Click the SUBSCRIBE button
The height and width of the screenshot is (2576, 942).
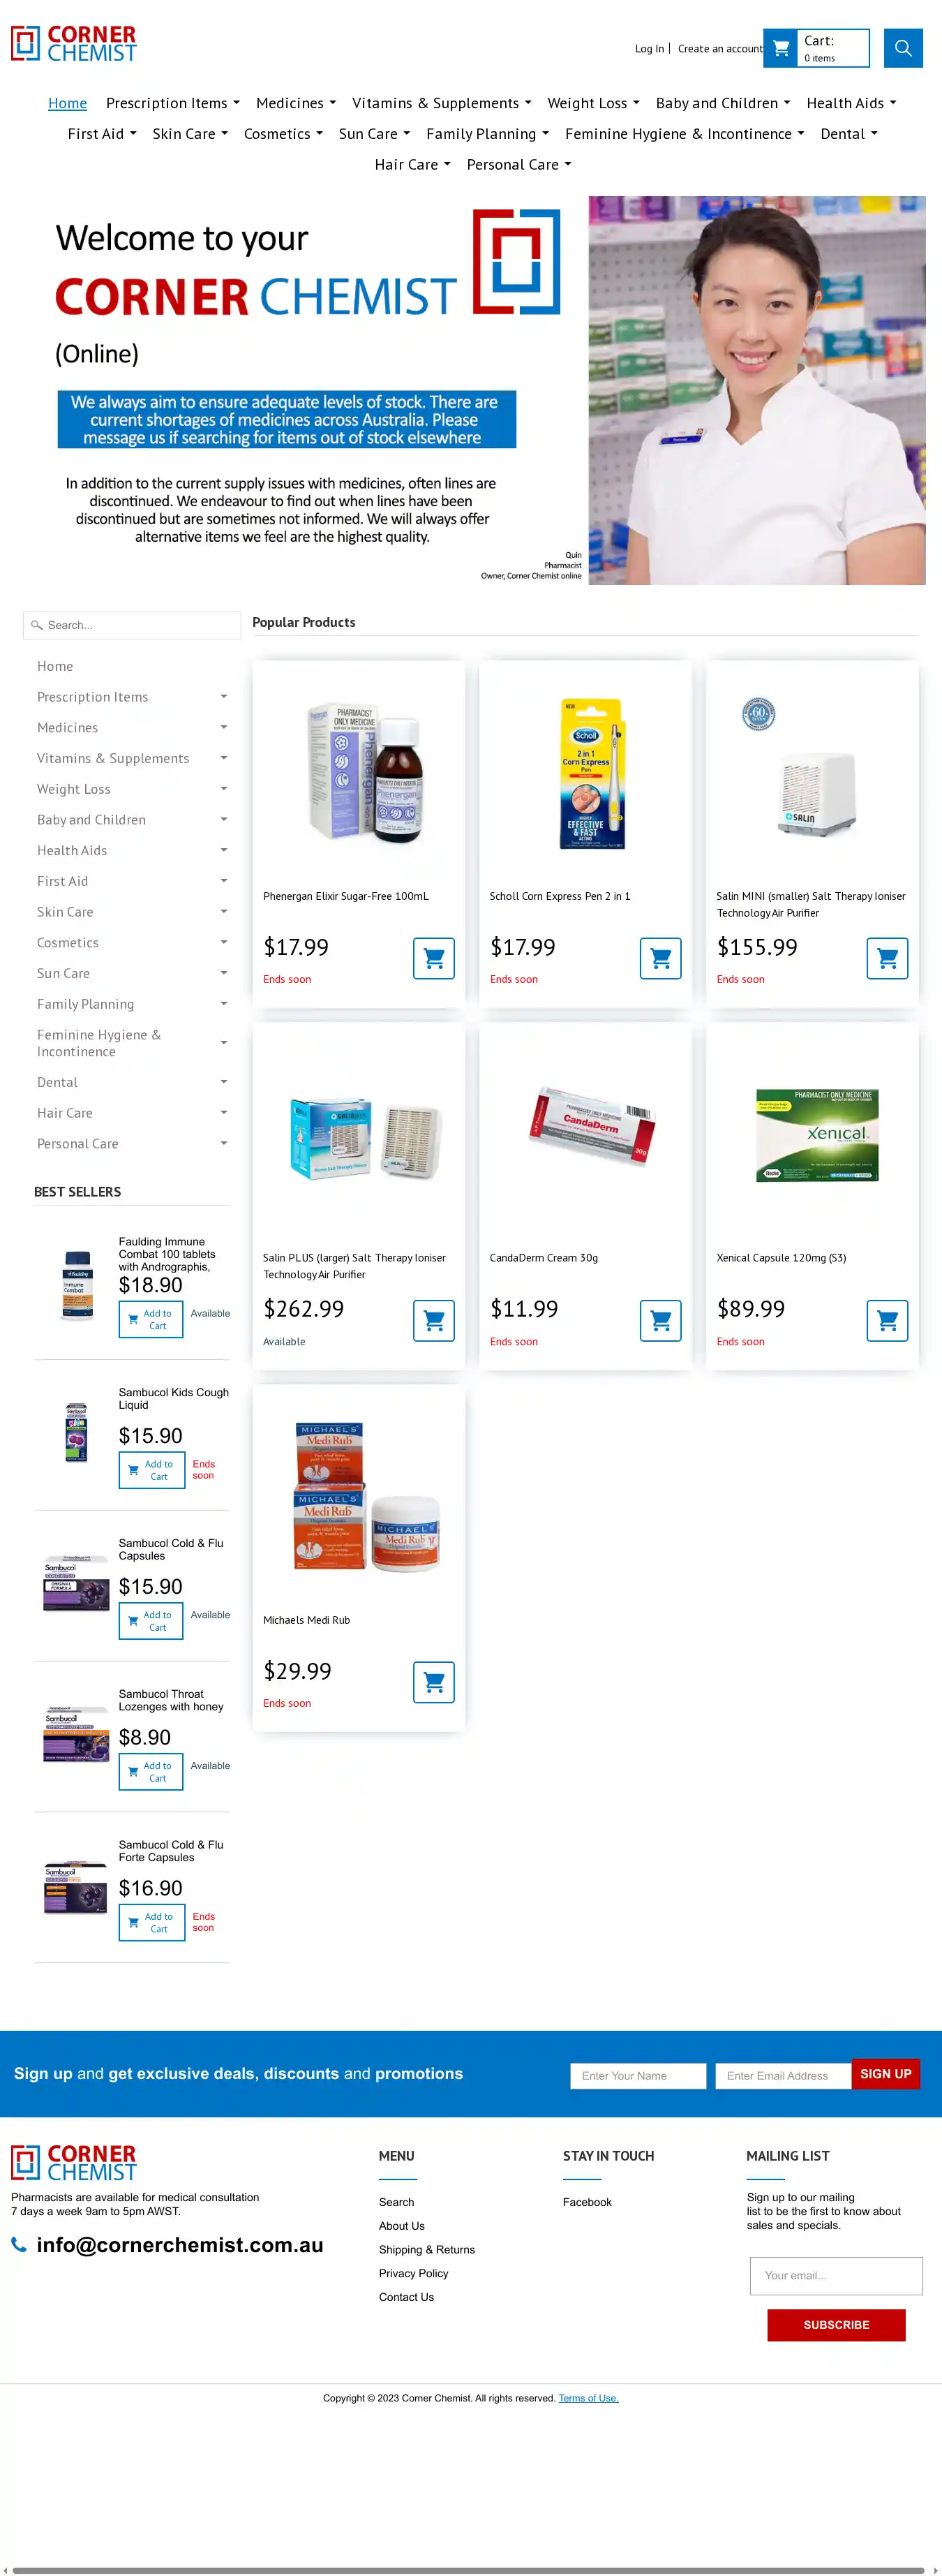click(836, 2325)
